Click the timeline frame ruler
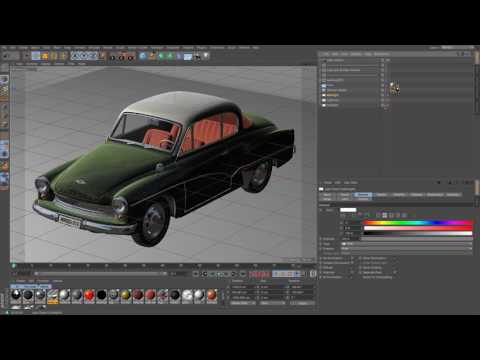Screen dimensions: 480x360 163,266
